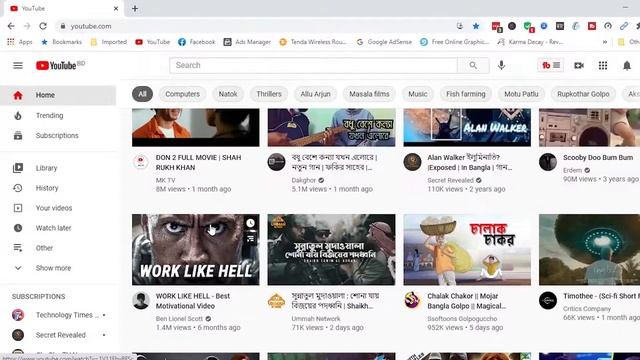Open Subscriptions in the sidebar
Screen dimensions: 640x360
pos(58,136)
